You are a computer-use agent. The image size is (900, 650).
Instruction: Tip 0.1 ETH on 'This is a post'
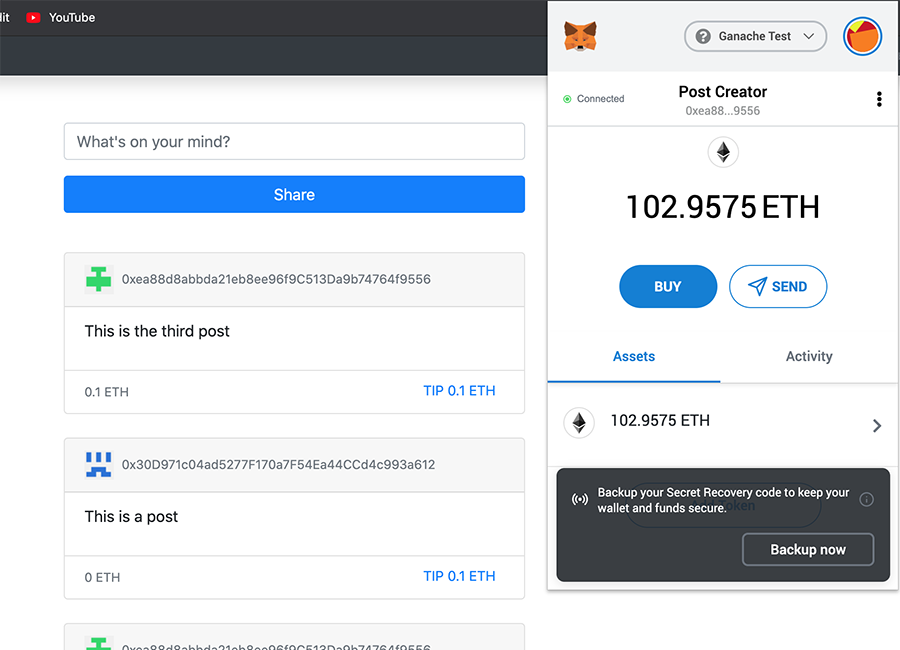pos(459,577)
